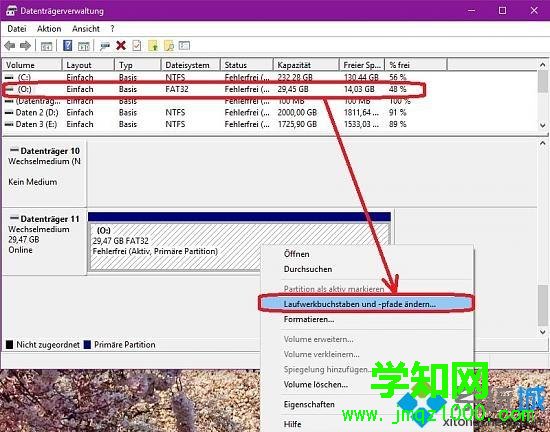Click the drive icon in the Daten 3 (E:) row
This screenshot has height=432, width=550.
pyautogui.click(x=9, y=124)
